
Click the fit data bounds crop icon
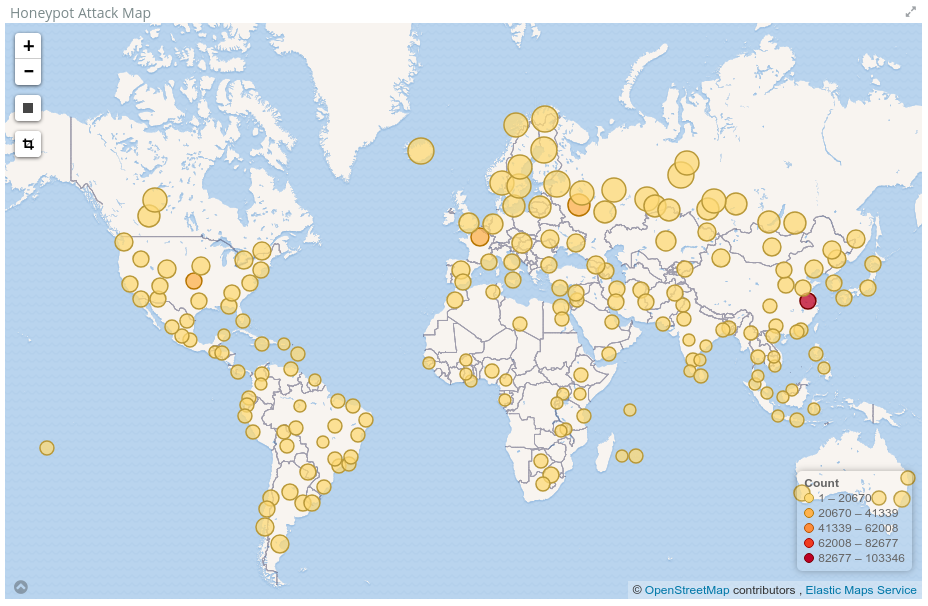point(28,144)
